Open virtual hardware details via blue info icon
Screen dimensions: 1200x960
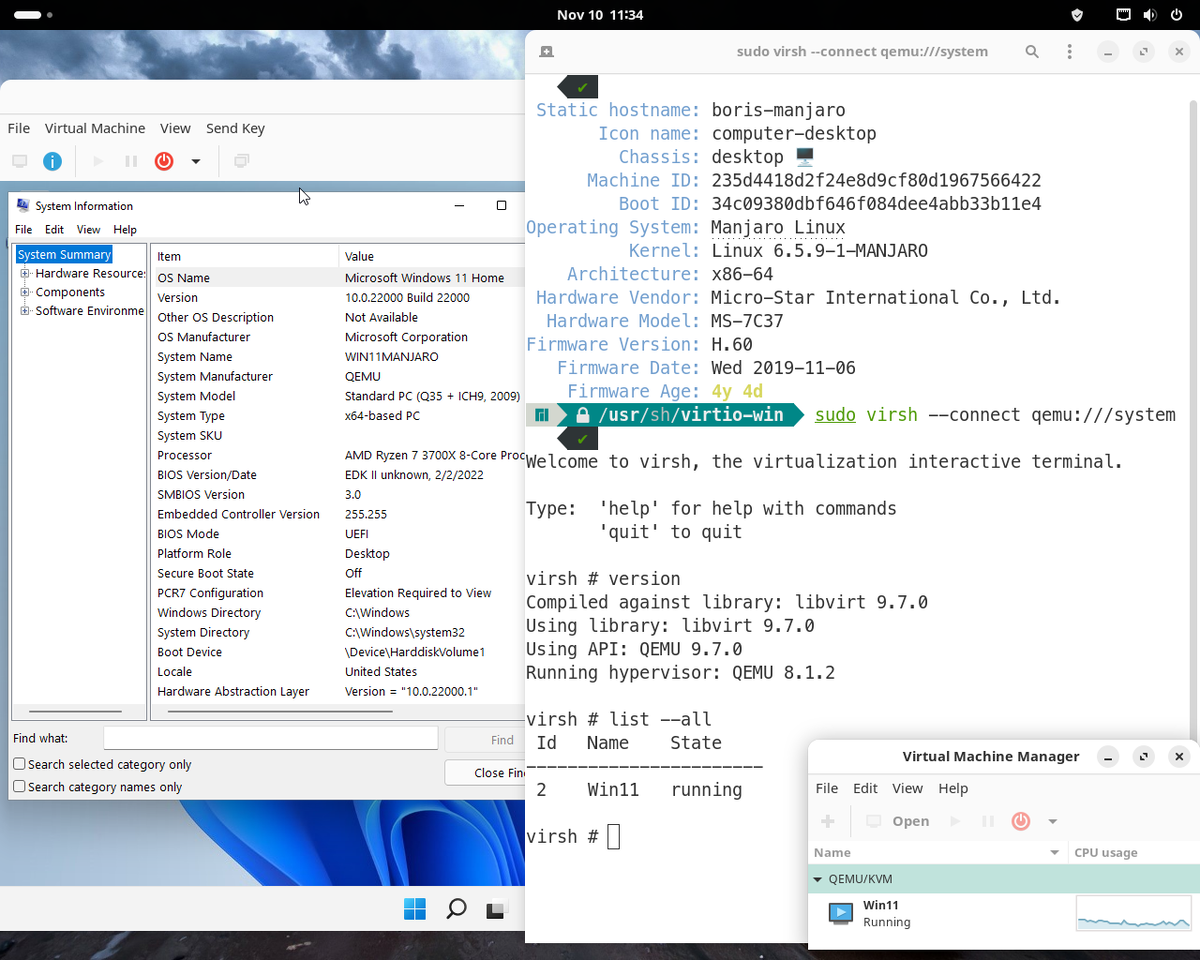point(52,161)
